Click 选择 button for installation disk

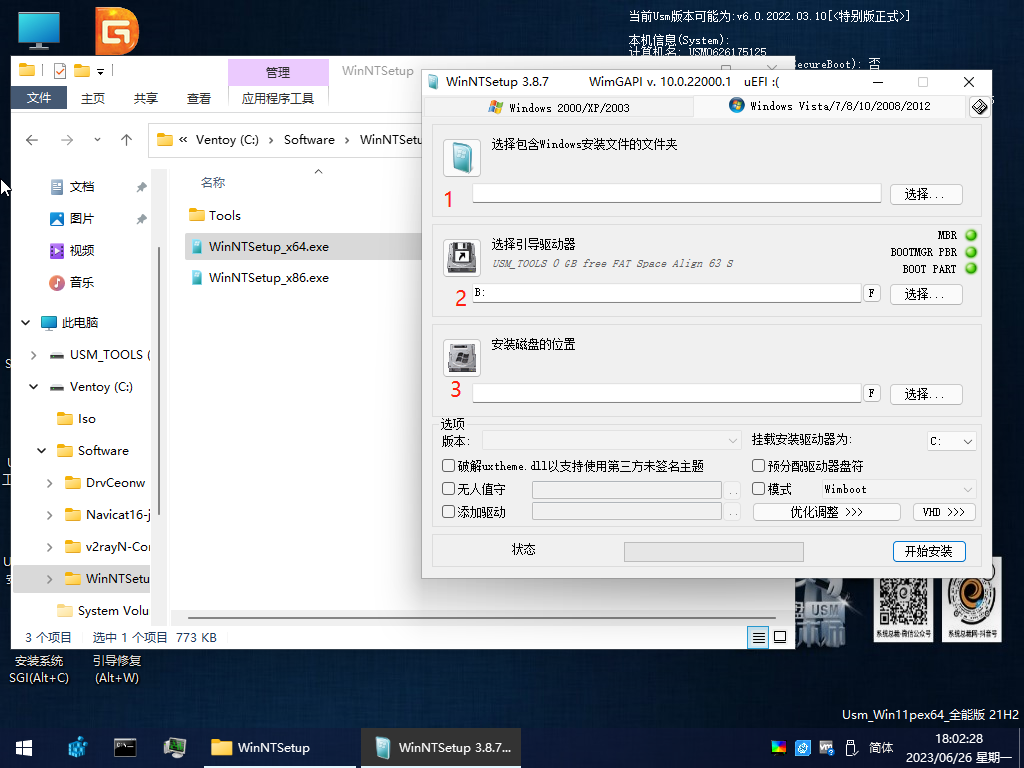pyautogui.click(x=925, y=394)
